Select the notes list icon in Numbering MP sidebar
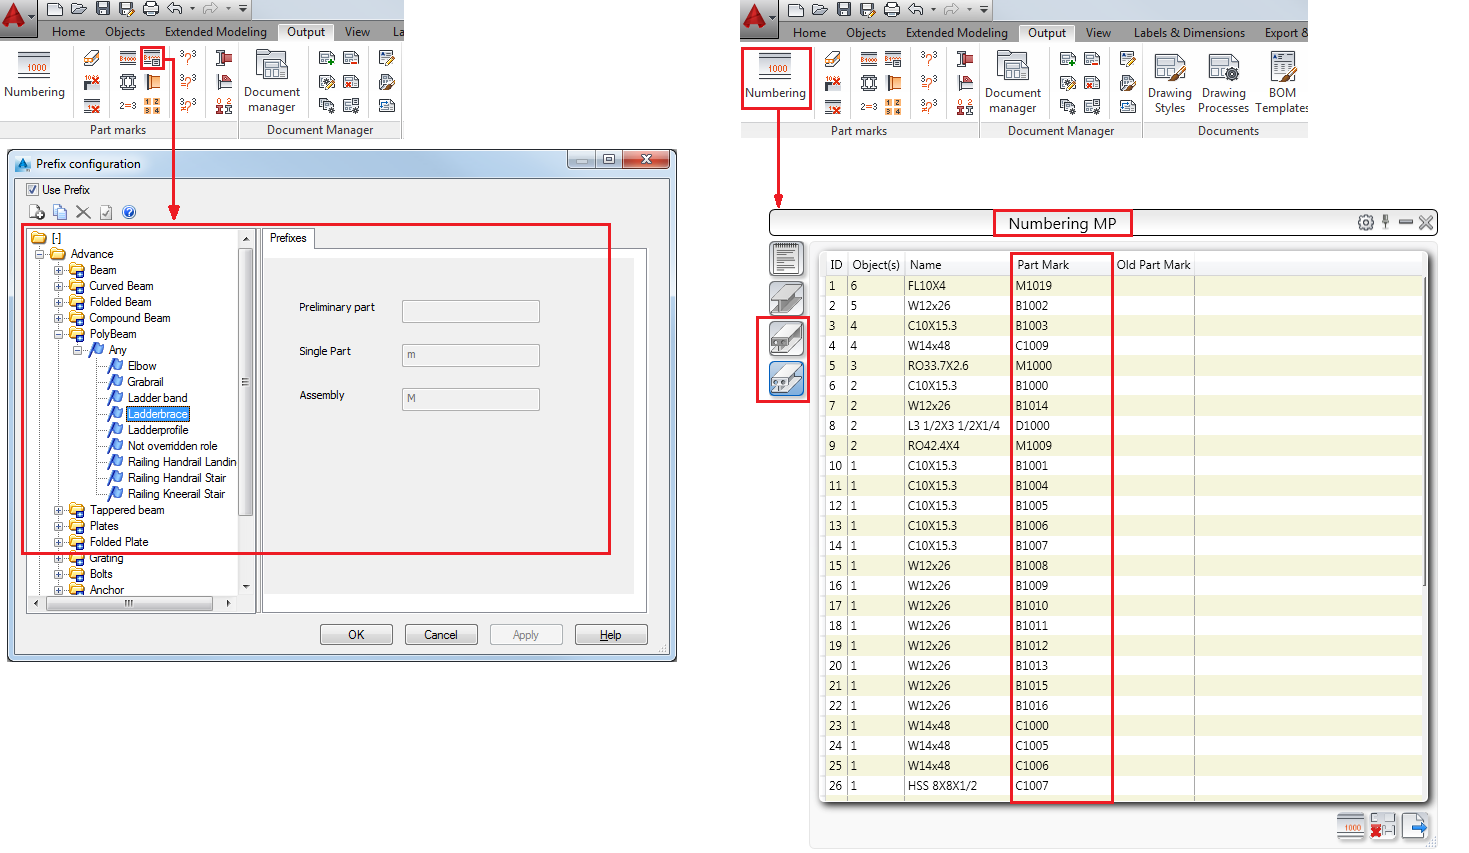Image resolution: width=1469 pixels, height=853 pixels. point(786,258)
